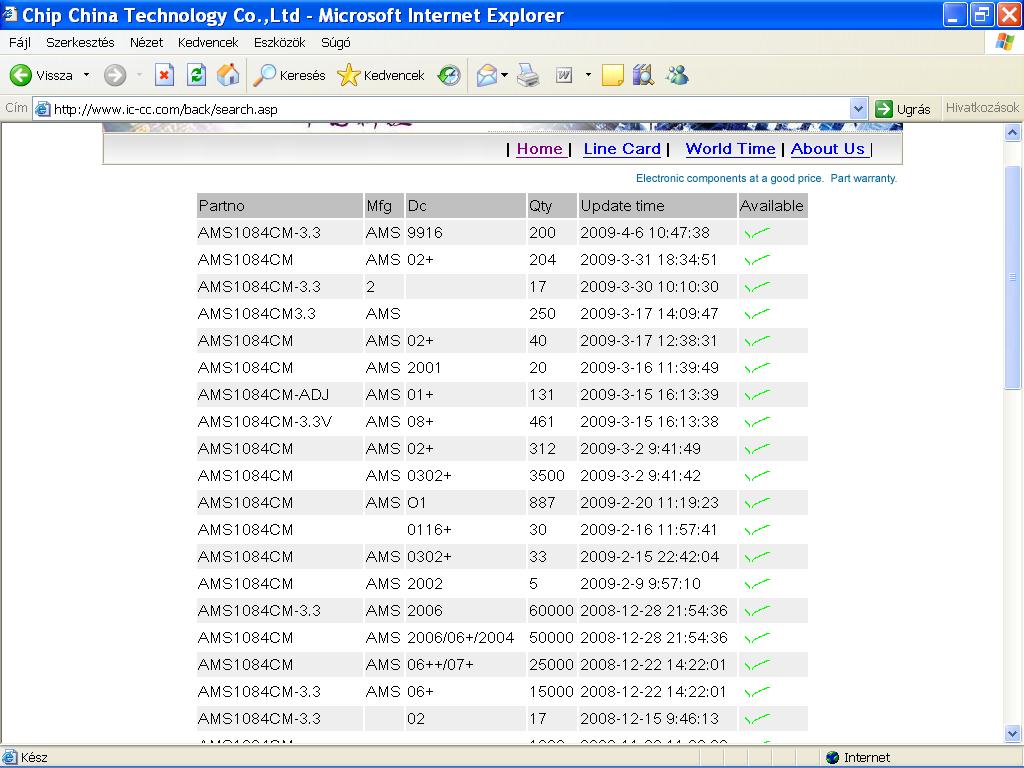Expand the Edit button dropdown arrow
Image resolution: width=1024 pixels, height=768 pixels.
click(588, 75)
